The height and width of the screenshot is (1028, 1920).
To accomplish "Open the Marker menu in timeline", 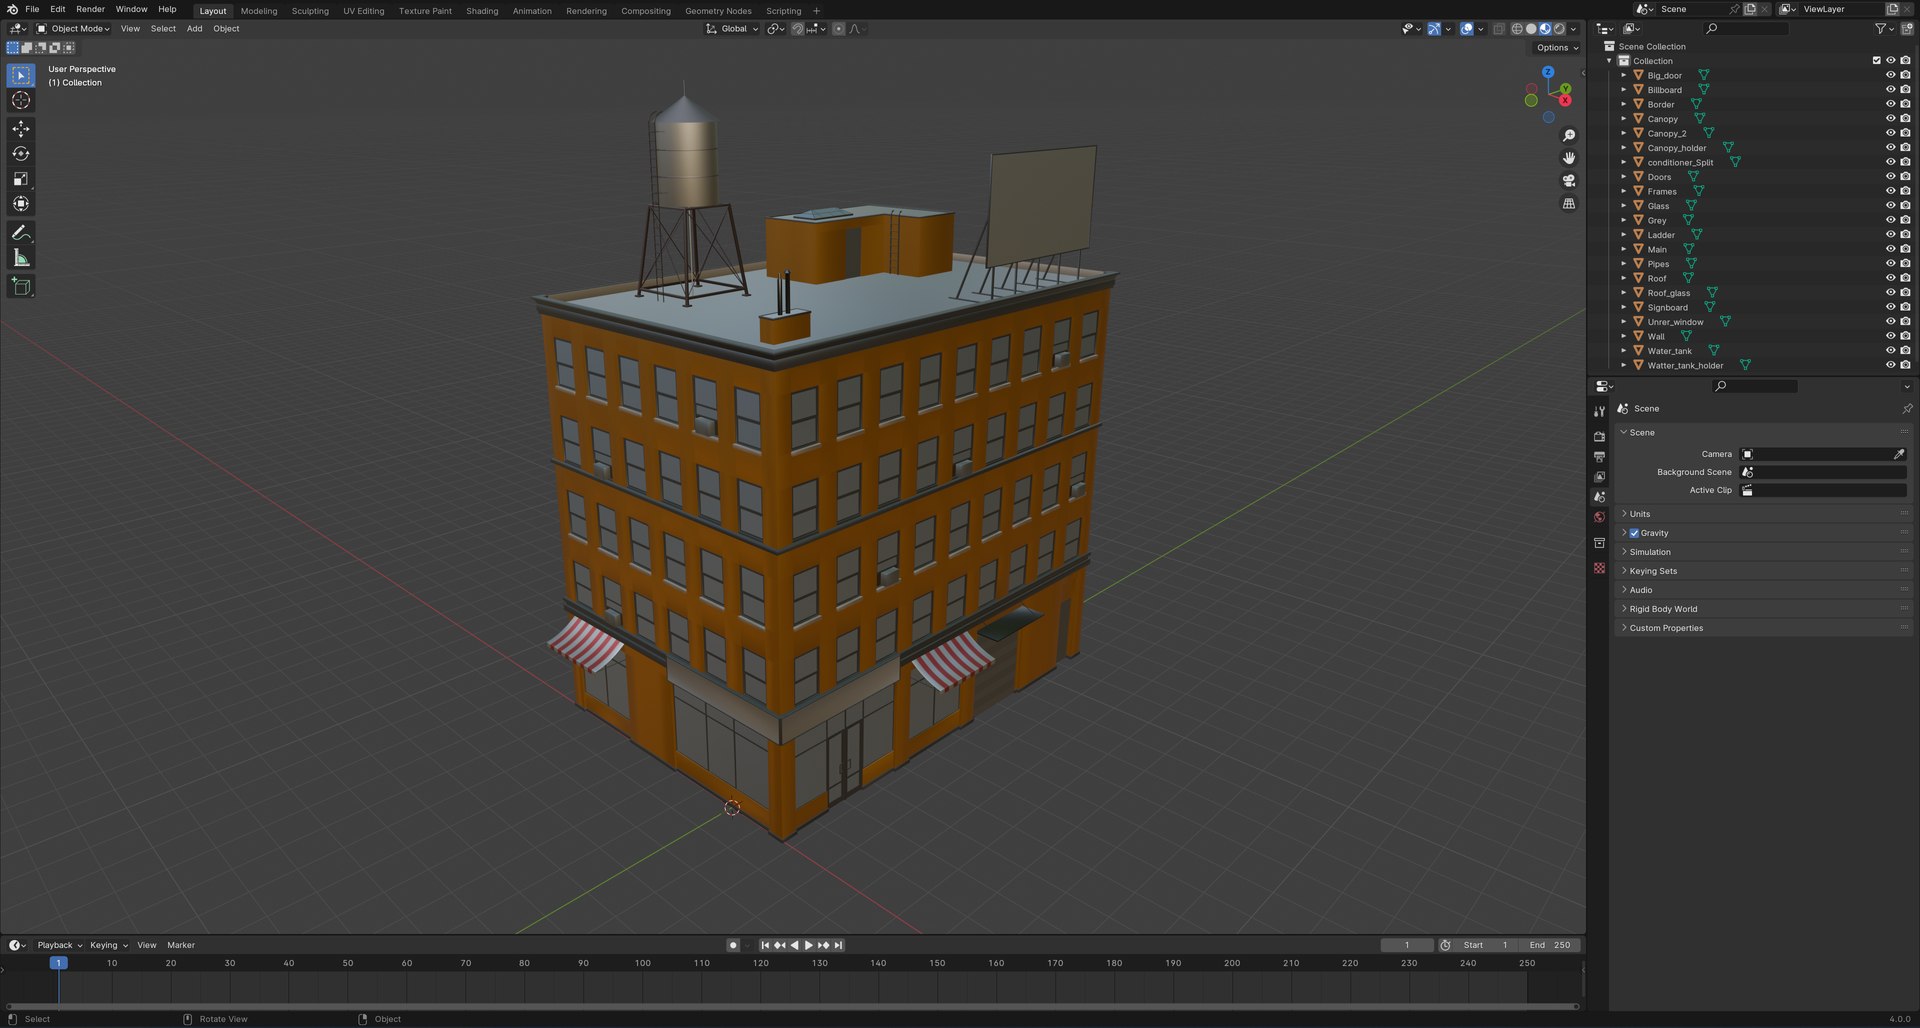I will click(x=181, y=945).
